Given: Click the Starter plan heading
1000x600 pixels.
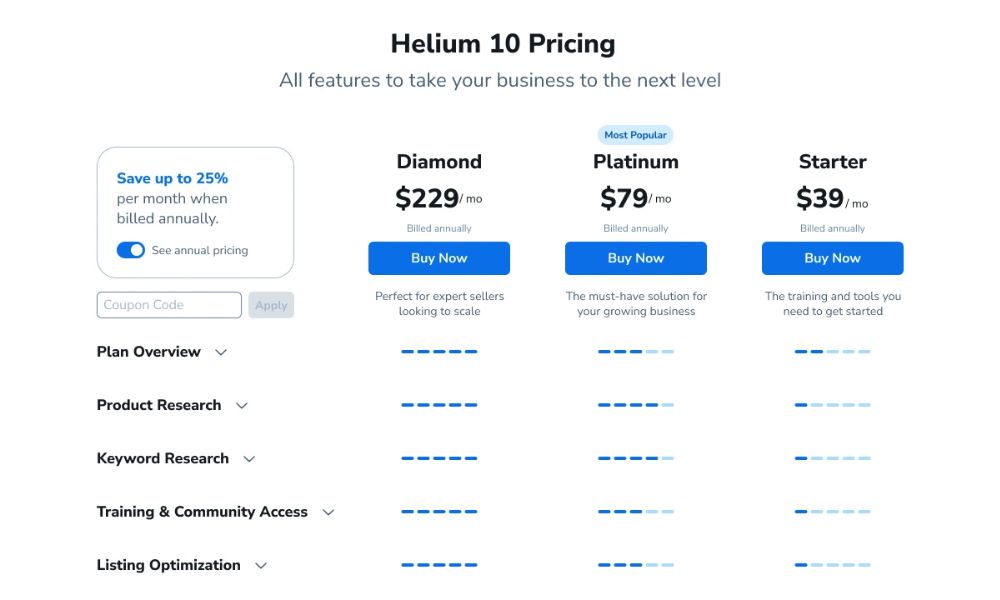Looking at the screenshot, I should [832, 161].
